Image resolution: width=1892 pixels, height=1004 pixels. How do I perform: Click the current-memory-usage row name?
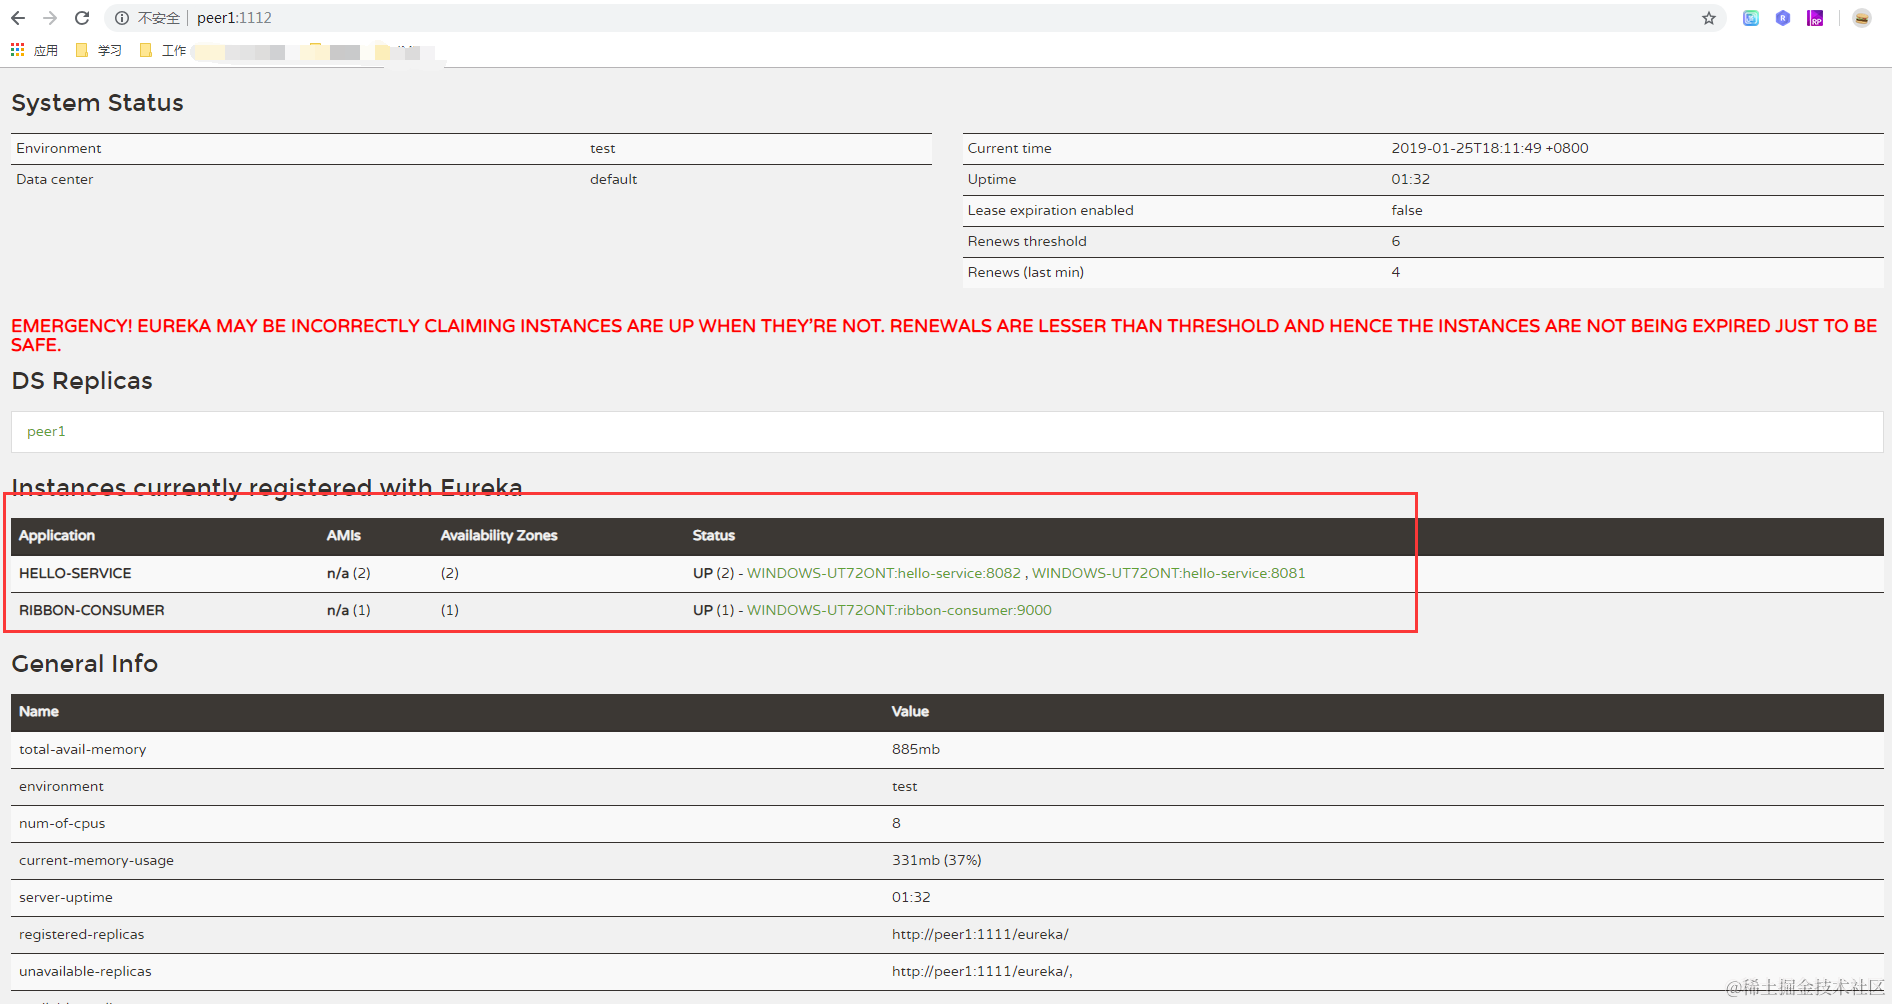(x=96, y=860)
